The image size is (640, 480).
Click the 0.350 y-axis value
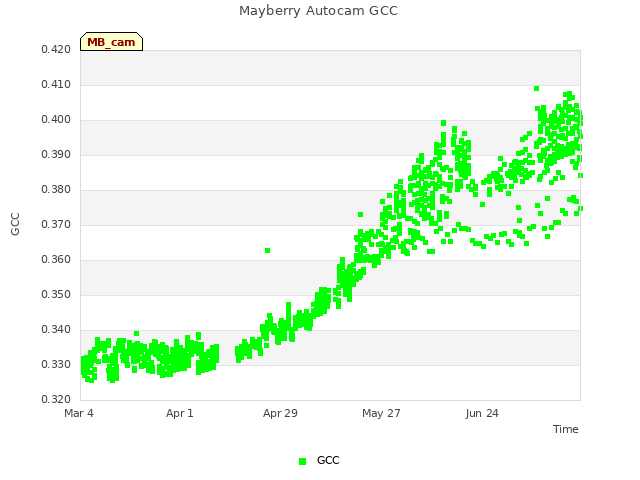[x=56, y=295]
